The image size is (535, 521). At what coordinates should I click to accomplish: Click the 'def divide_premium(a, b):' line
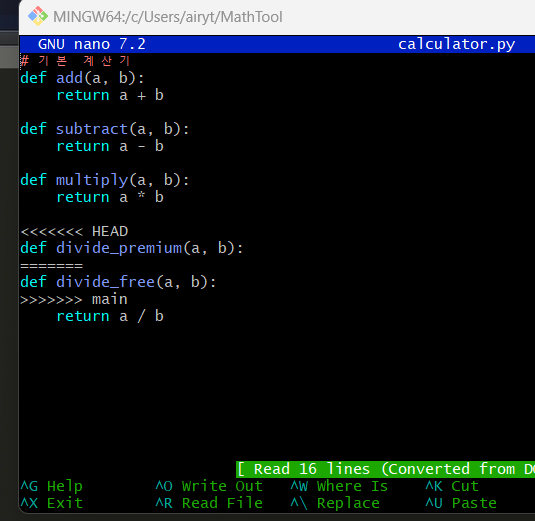[132, 248]
